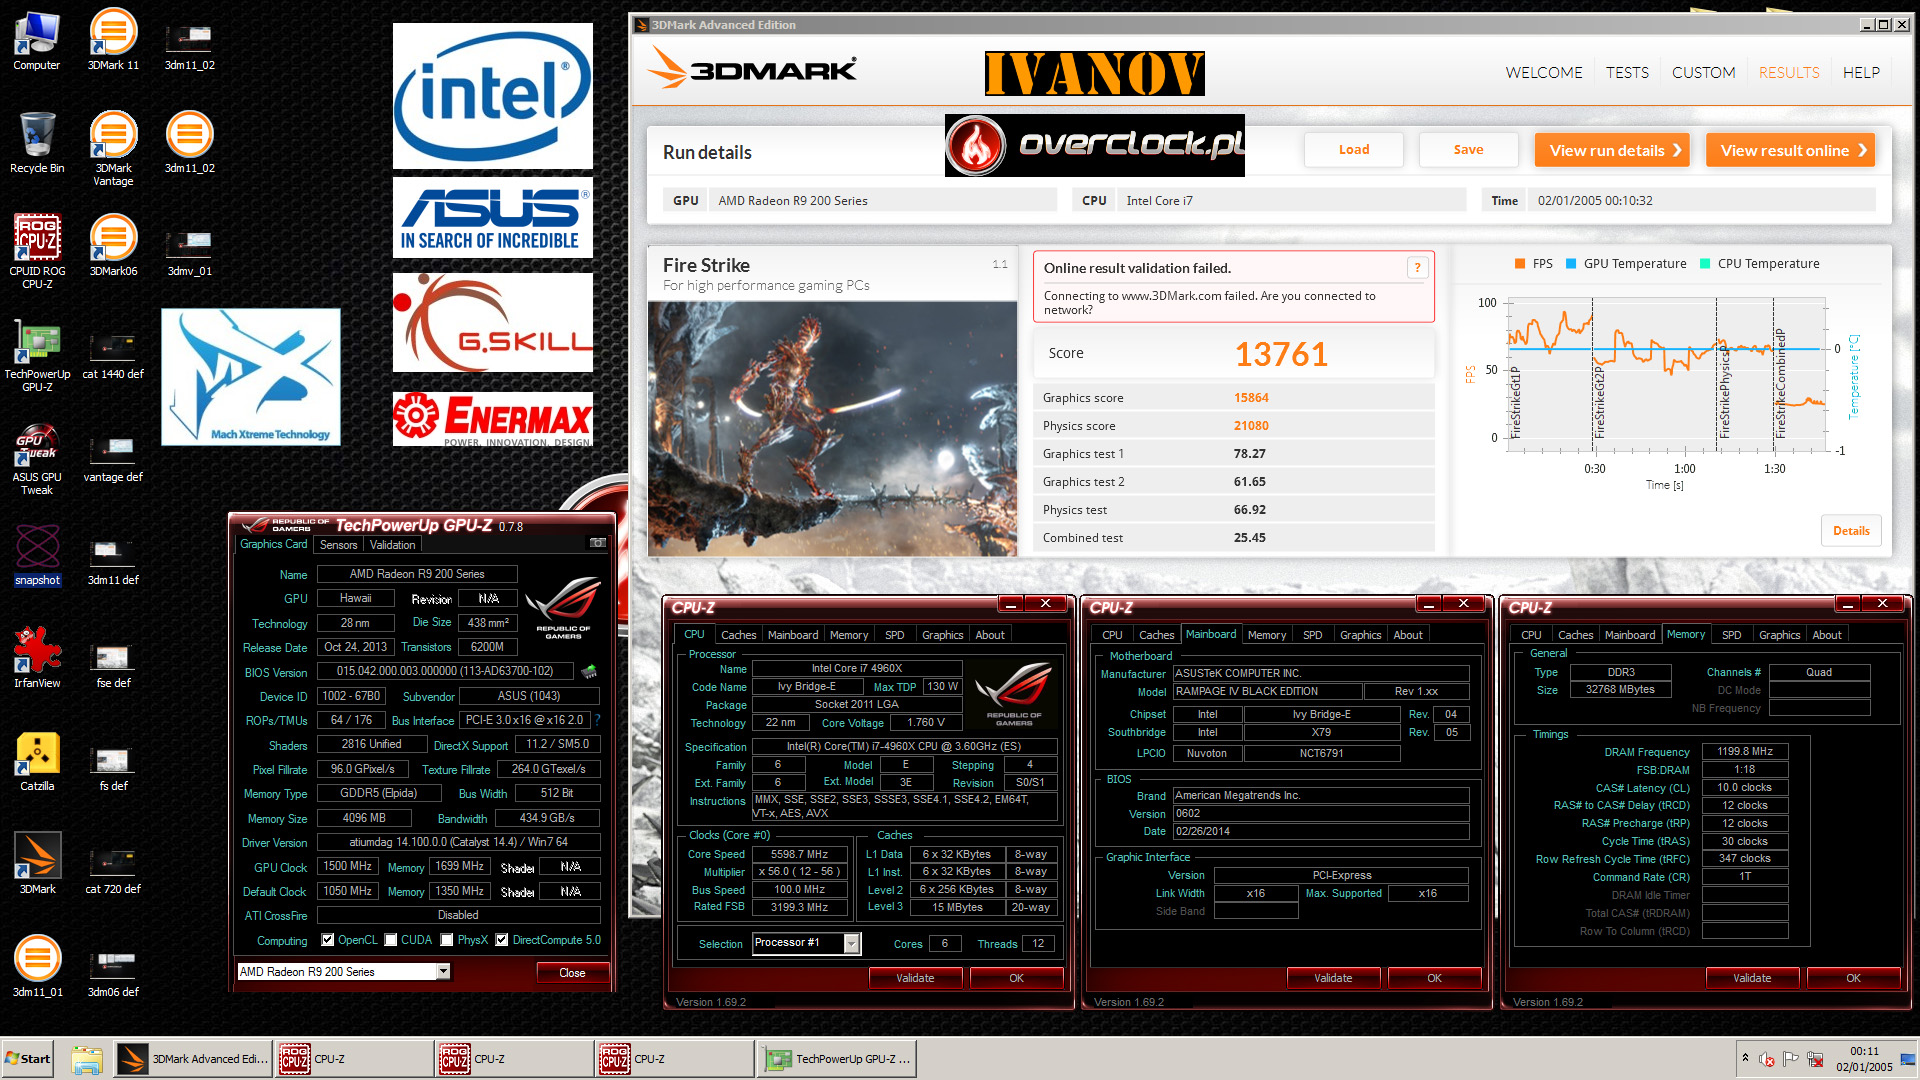The width and height of the screenshot is (1920, 1080).
Task: Click the View run details button
Action: click(1612, 150)
